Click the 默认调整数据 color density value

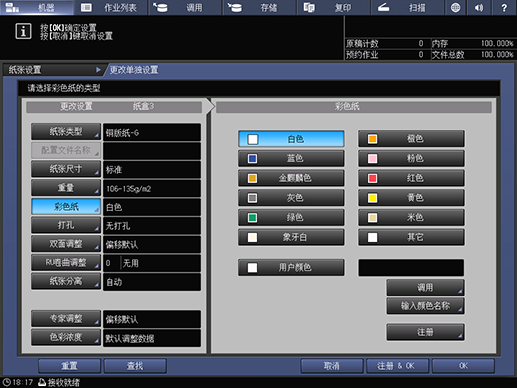(x=152, y=338)
